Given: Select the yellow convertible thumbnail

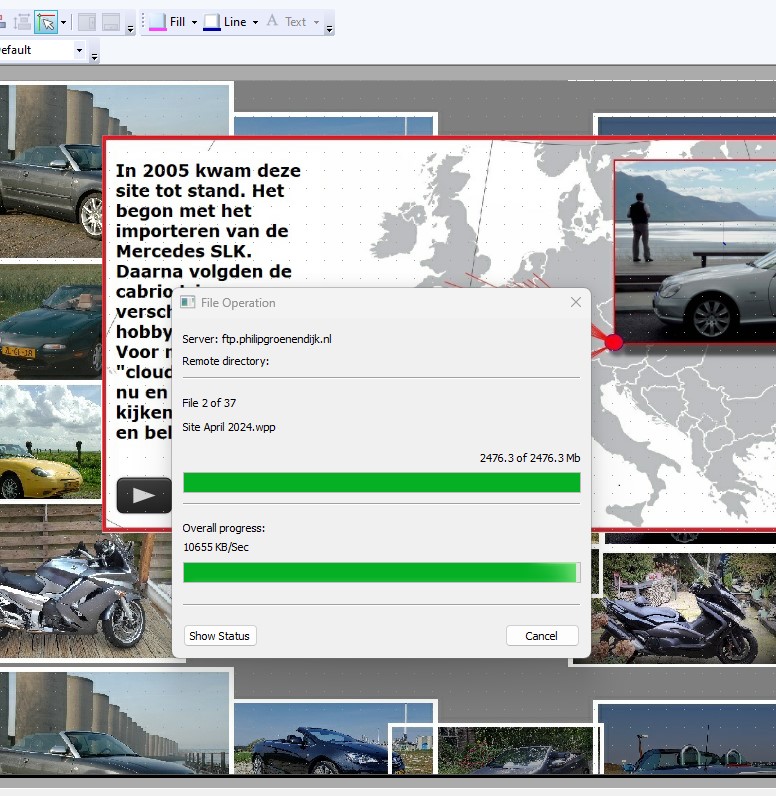Looking at the screenshot, I should pyautogui.click(x=51, y=442).
